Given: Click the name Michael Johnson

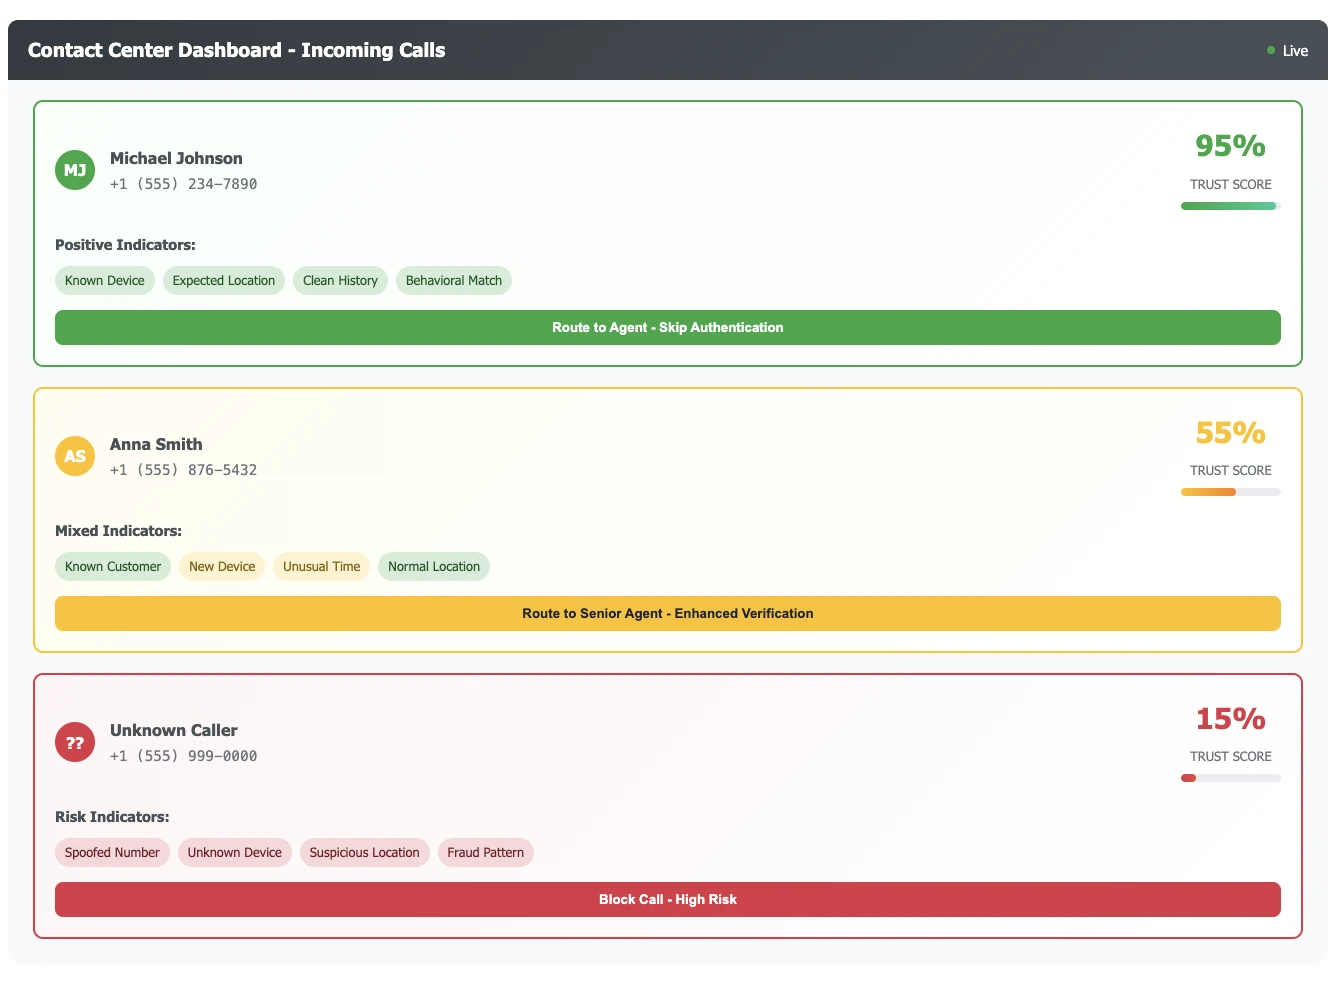Looking at the screenshot, I should point(176,158).
